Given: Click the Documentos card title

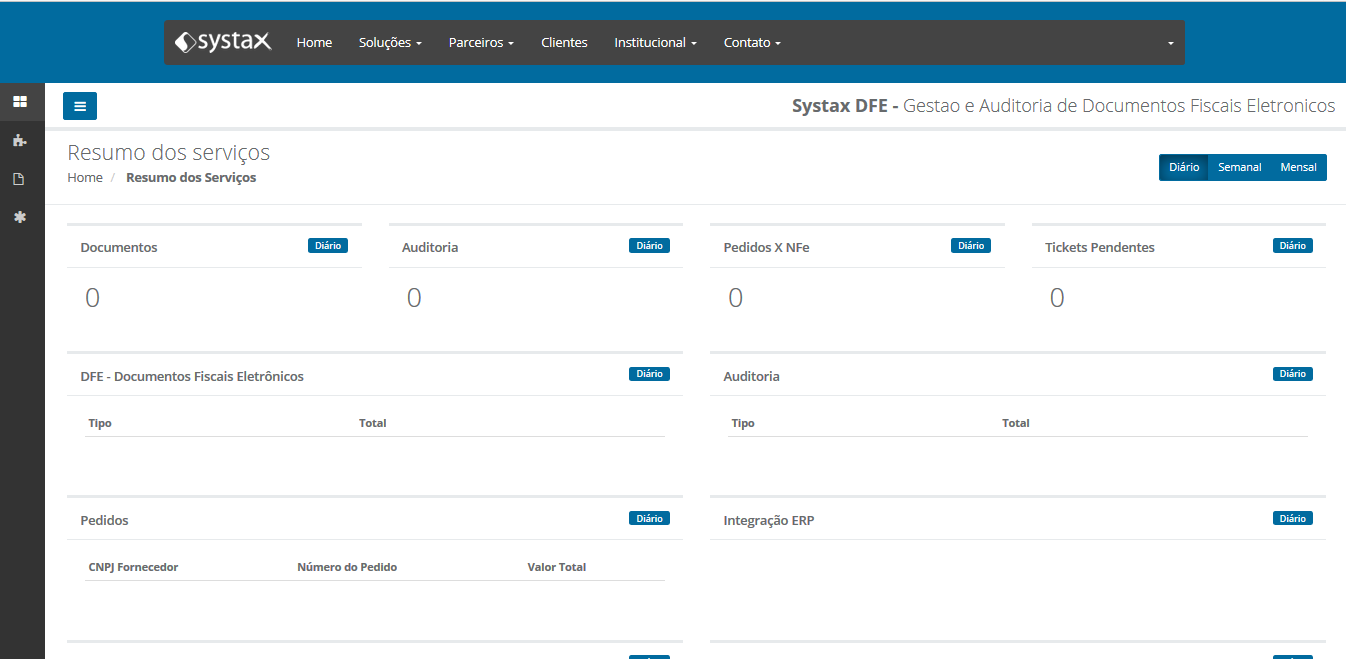Looking at the screenshot, I should tap(119, 248).
